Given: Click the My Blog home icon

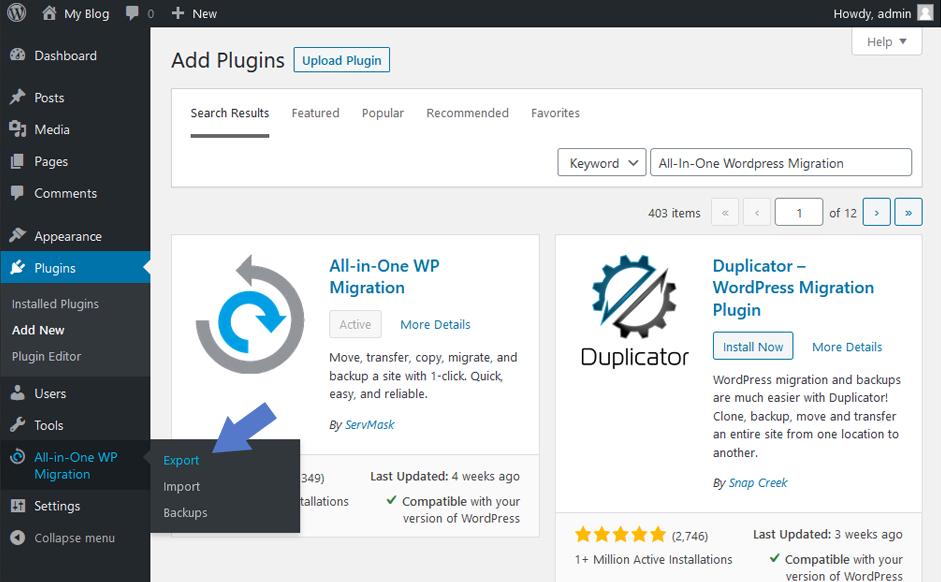Looking at the screenshot, I should point(49,13).
